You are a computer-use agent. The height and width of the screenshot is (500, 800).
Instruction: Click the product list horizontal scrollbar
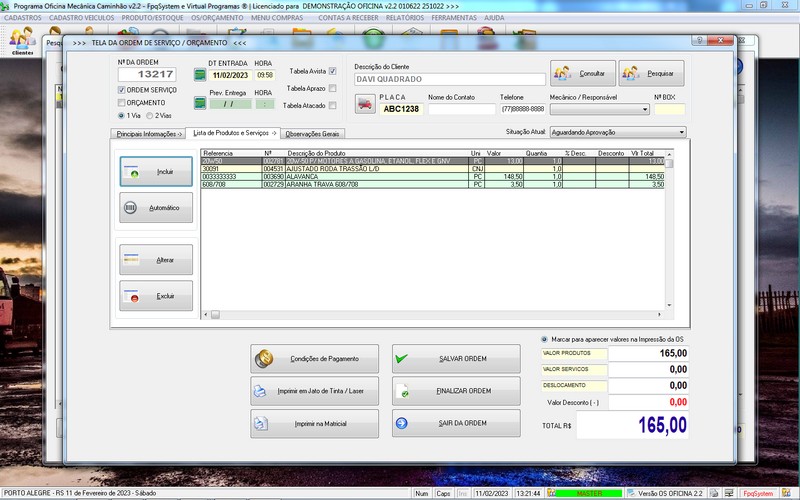pos(433,315)
